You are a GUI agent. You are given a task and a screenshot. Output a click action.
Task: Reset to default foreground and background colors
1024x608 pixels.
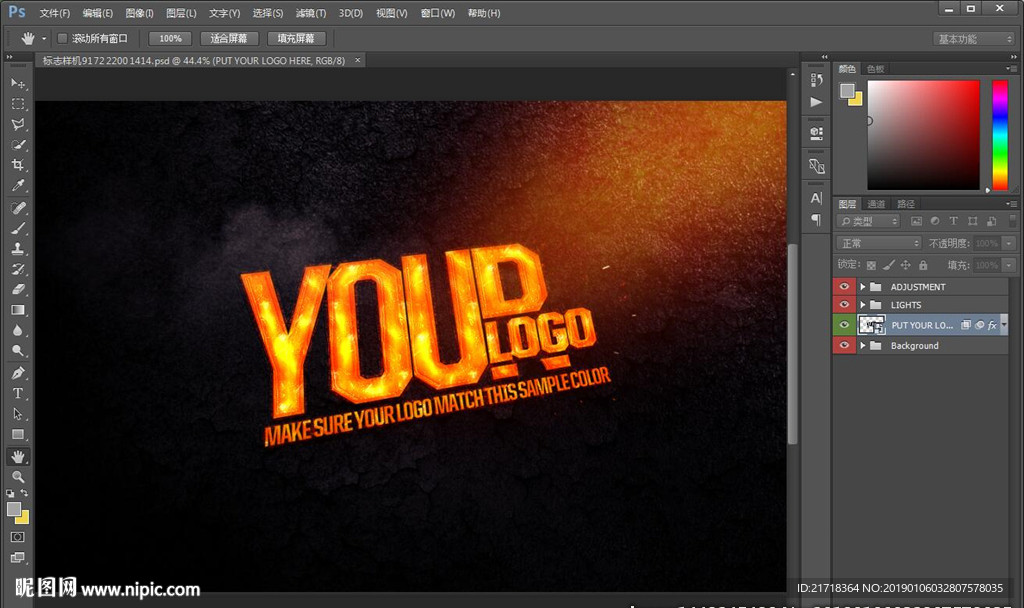(x=10, y=493)
